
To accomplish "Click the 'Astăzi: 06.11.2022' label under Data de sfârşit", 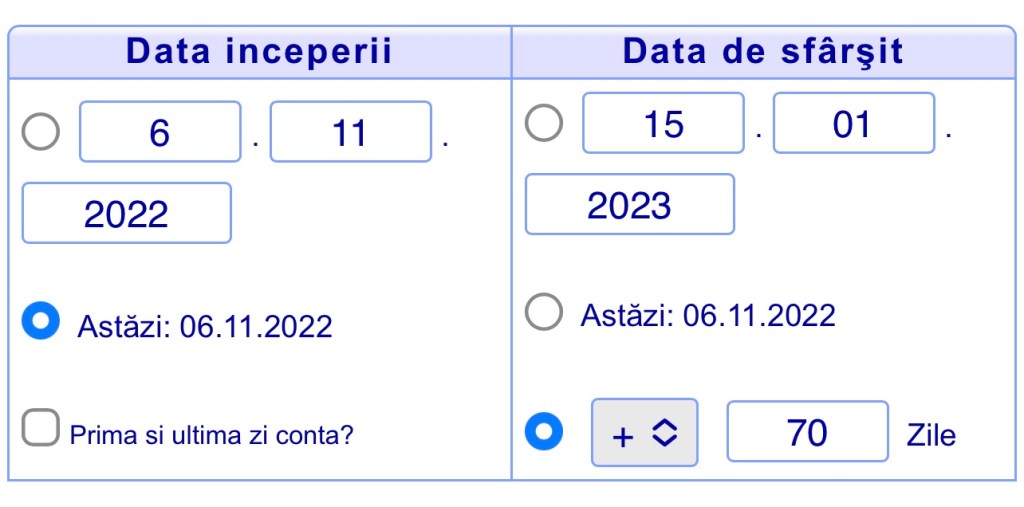I will click(707, 317).
